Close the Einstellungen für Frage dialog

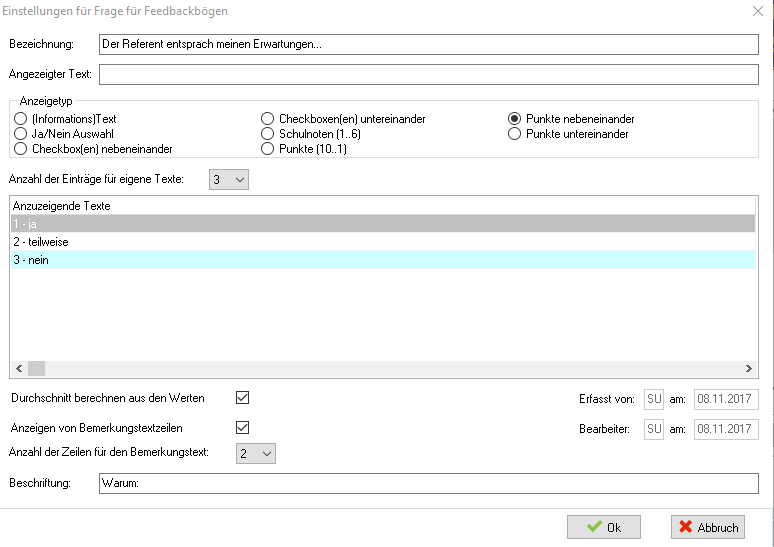(758, 11)
